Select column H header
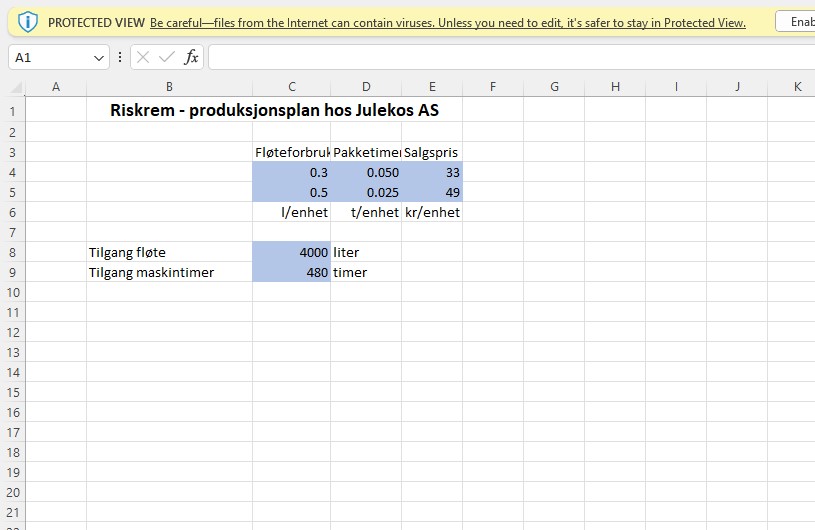This screenshot has width=815, height=530. (615, 87)
